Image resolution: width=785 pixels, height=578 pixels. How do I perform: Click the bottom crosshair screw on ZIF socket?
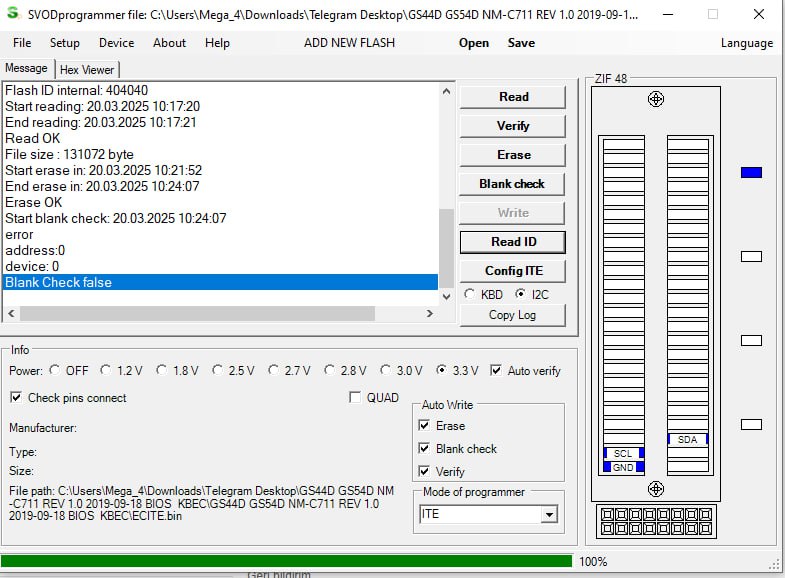[x=656, y=489]
